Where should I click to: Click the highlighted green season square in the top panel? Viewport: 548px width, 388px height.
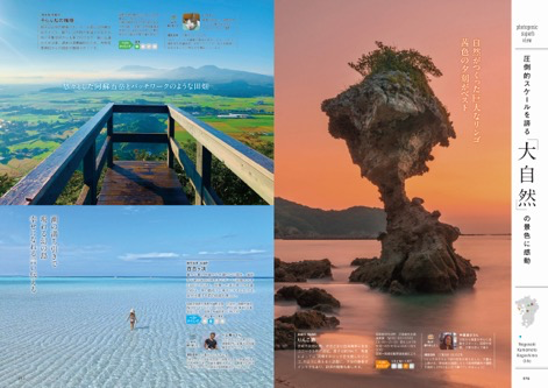point(137,46)
